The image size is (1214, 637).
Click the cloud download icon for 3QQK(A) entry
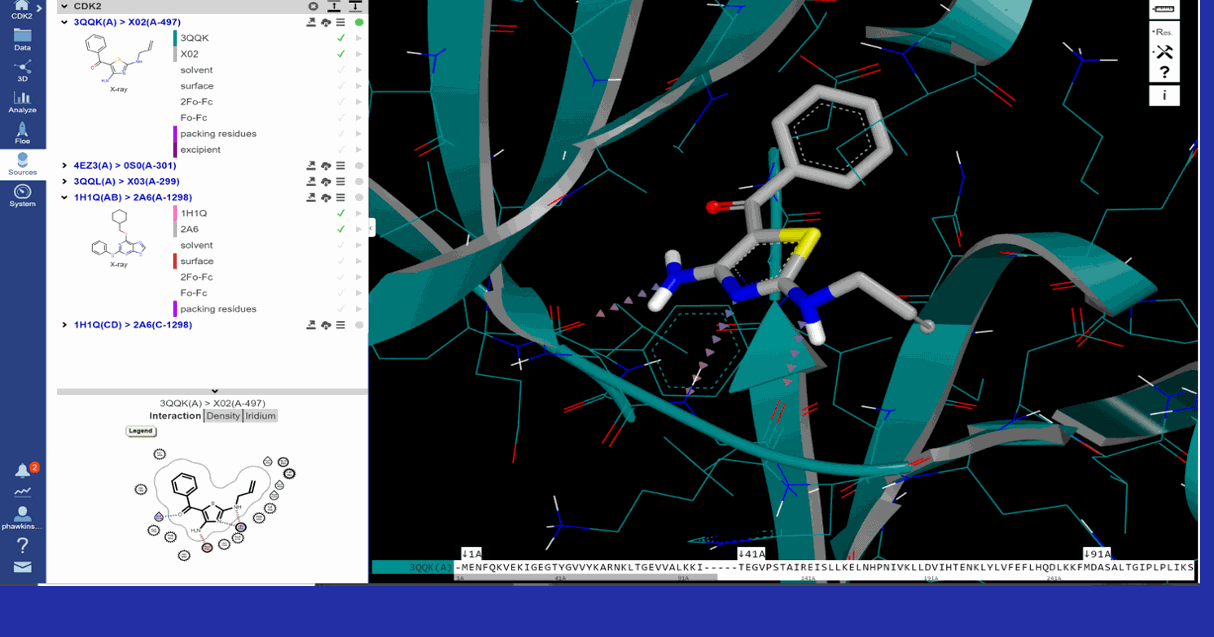326,22
